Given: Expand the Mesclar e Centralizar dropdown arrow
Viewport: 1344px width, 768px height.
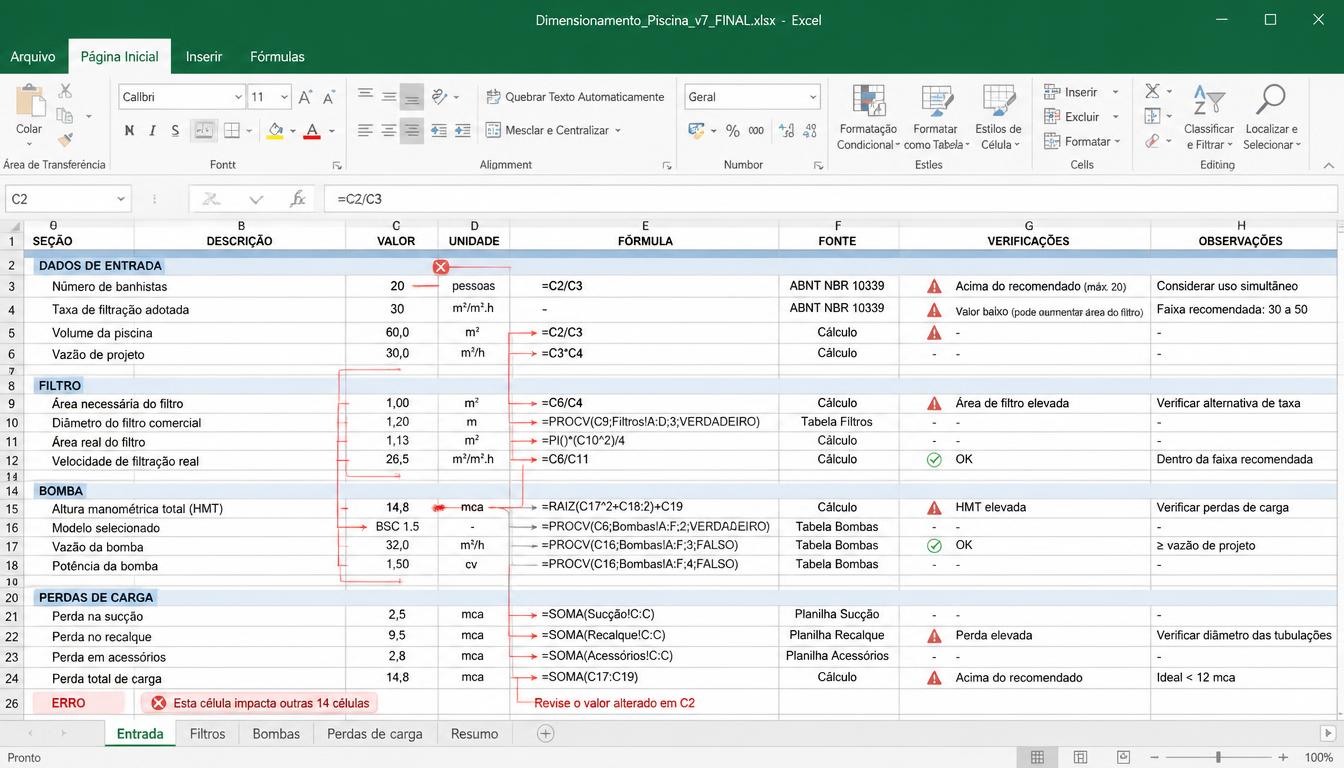Looking at the screenshot, I should point(618,131).
